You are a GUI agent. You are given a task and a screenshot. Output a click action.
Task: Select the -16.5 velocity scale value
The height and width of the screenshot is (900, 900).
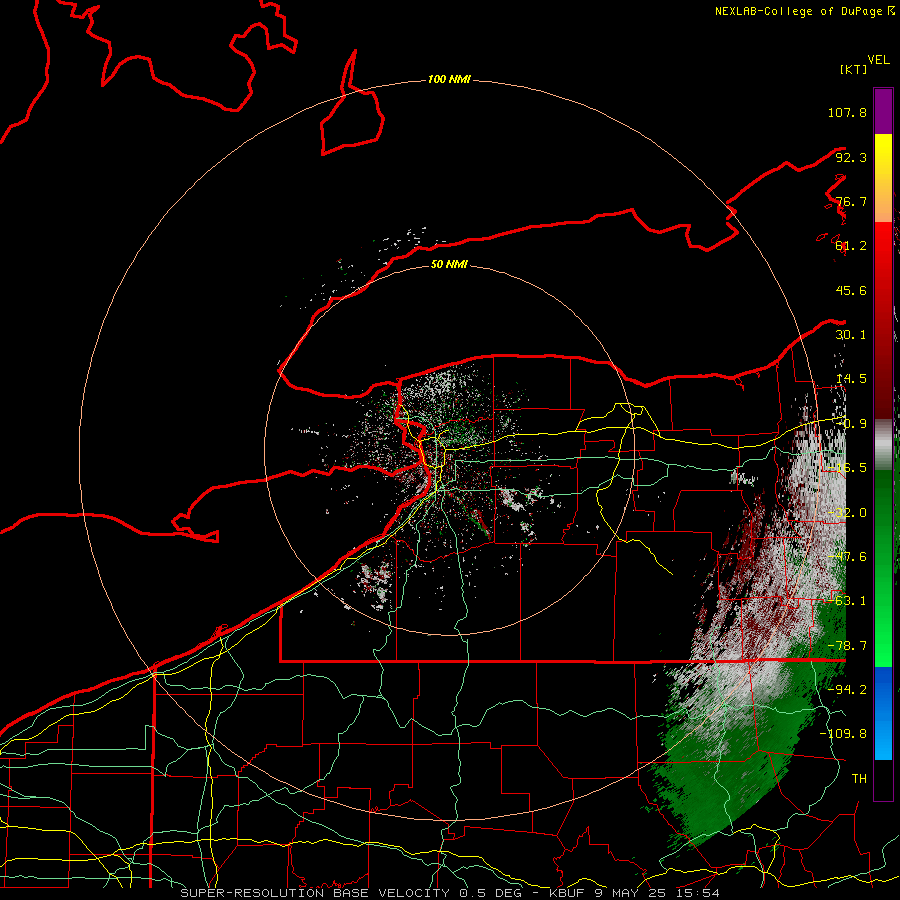(847, 468)
